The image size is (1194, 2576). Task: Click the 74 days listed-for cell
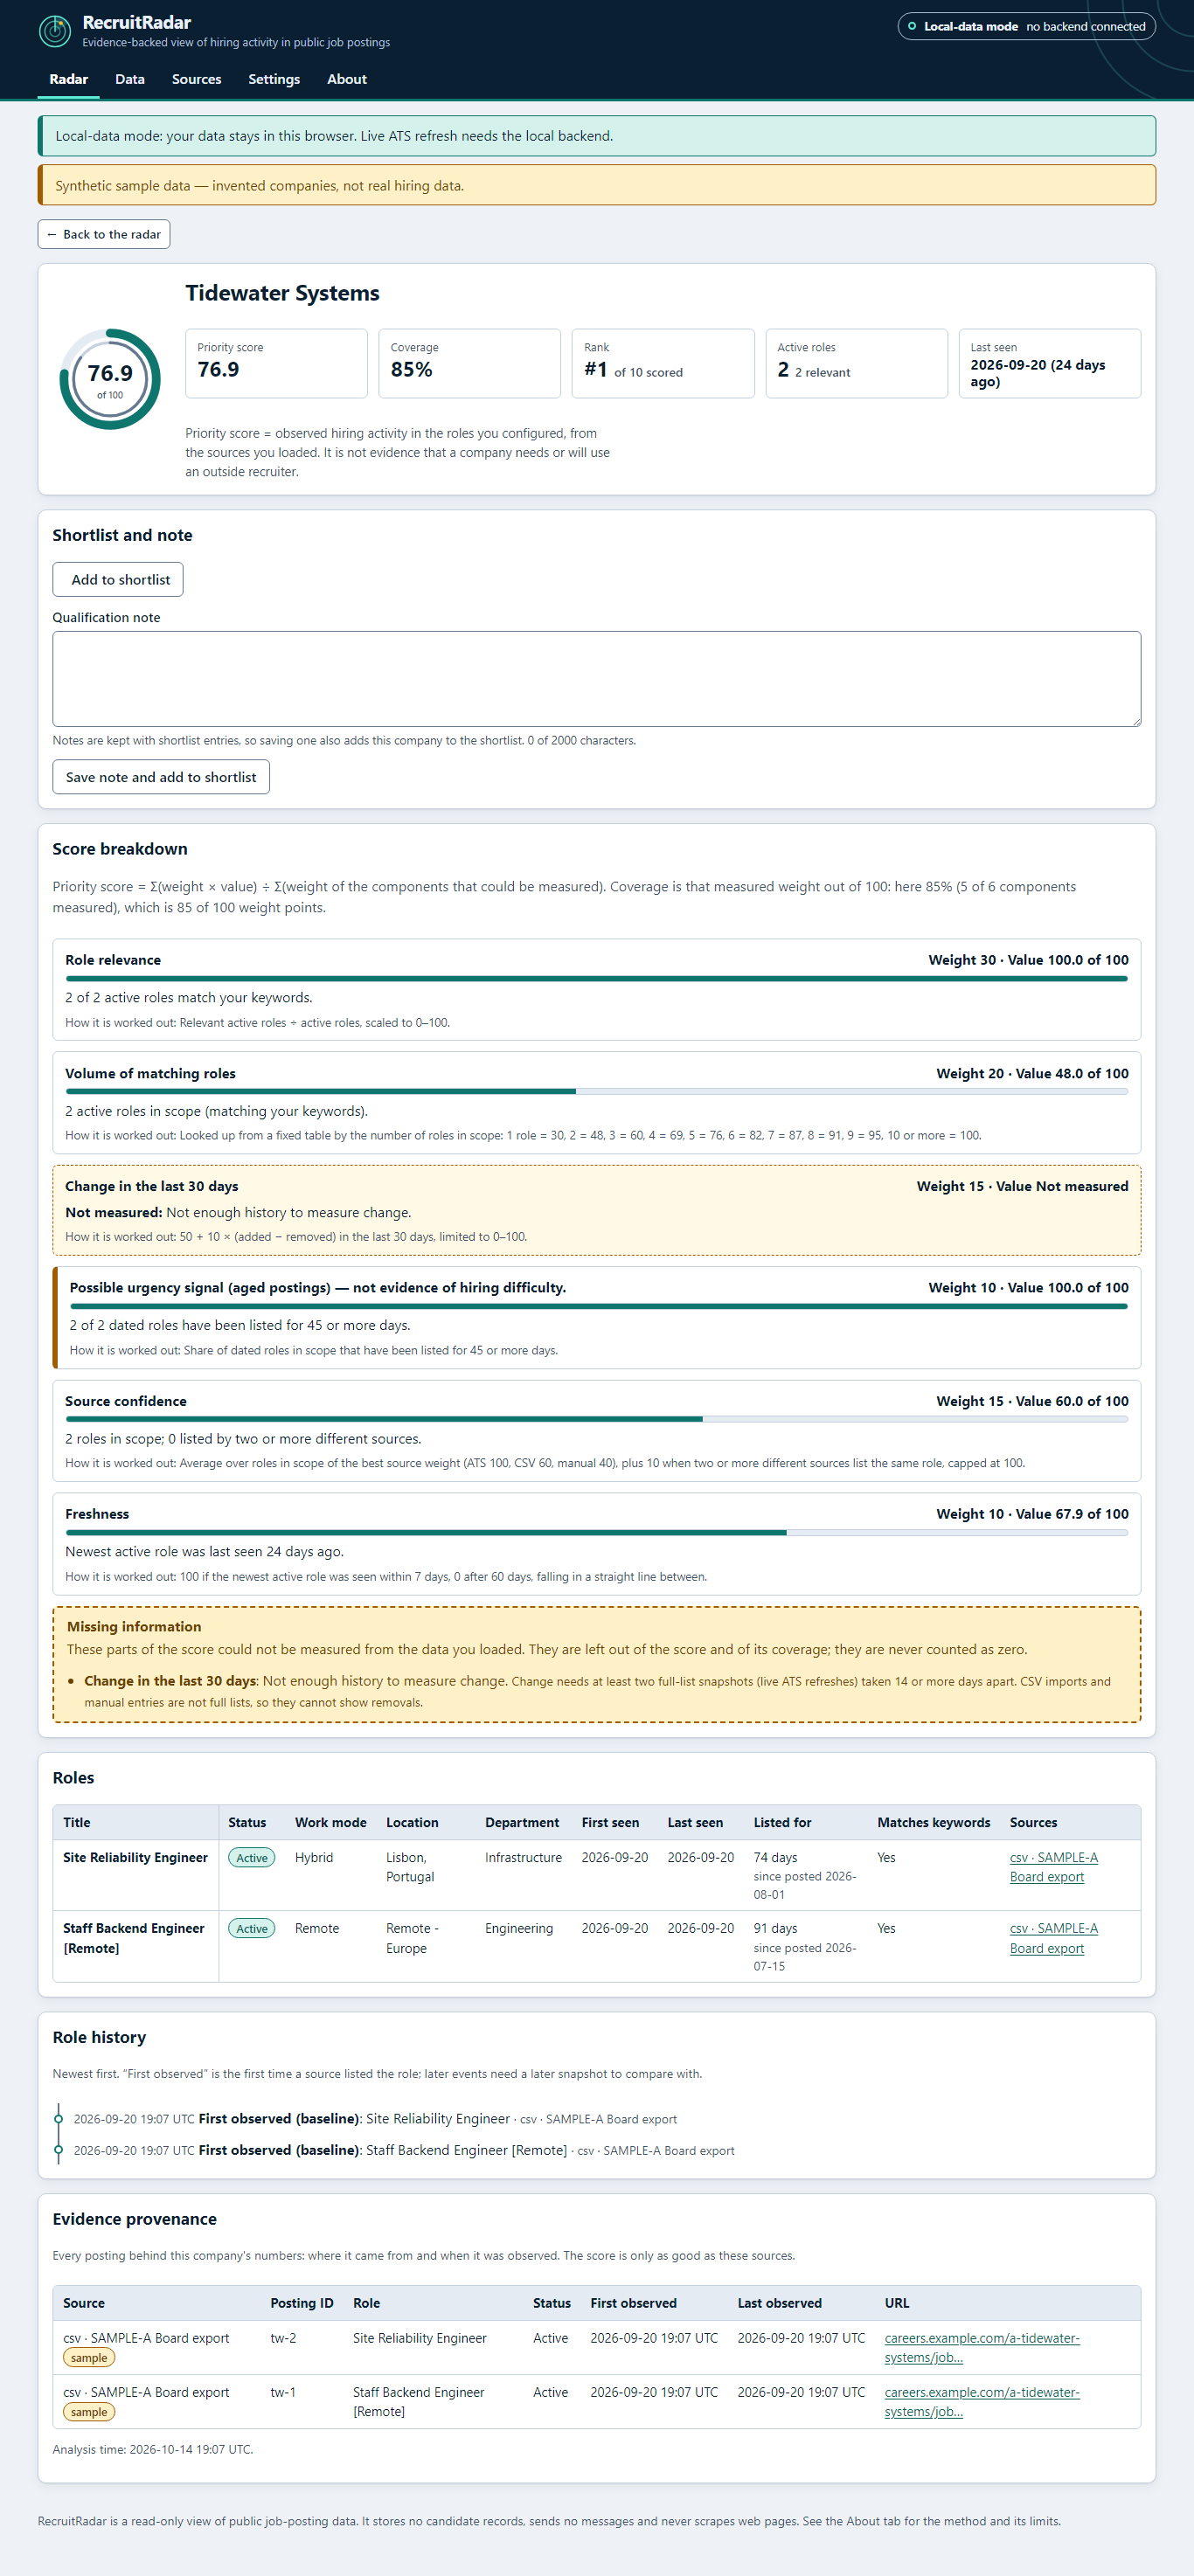[x=805, y=1876]
